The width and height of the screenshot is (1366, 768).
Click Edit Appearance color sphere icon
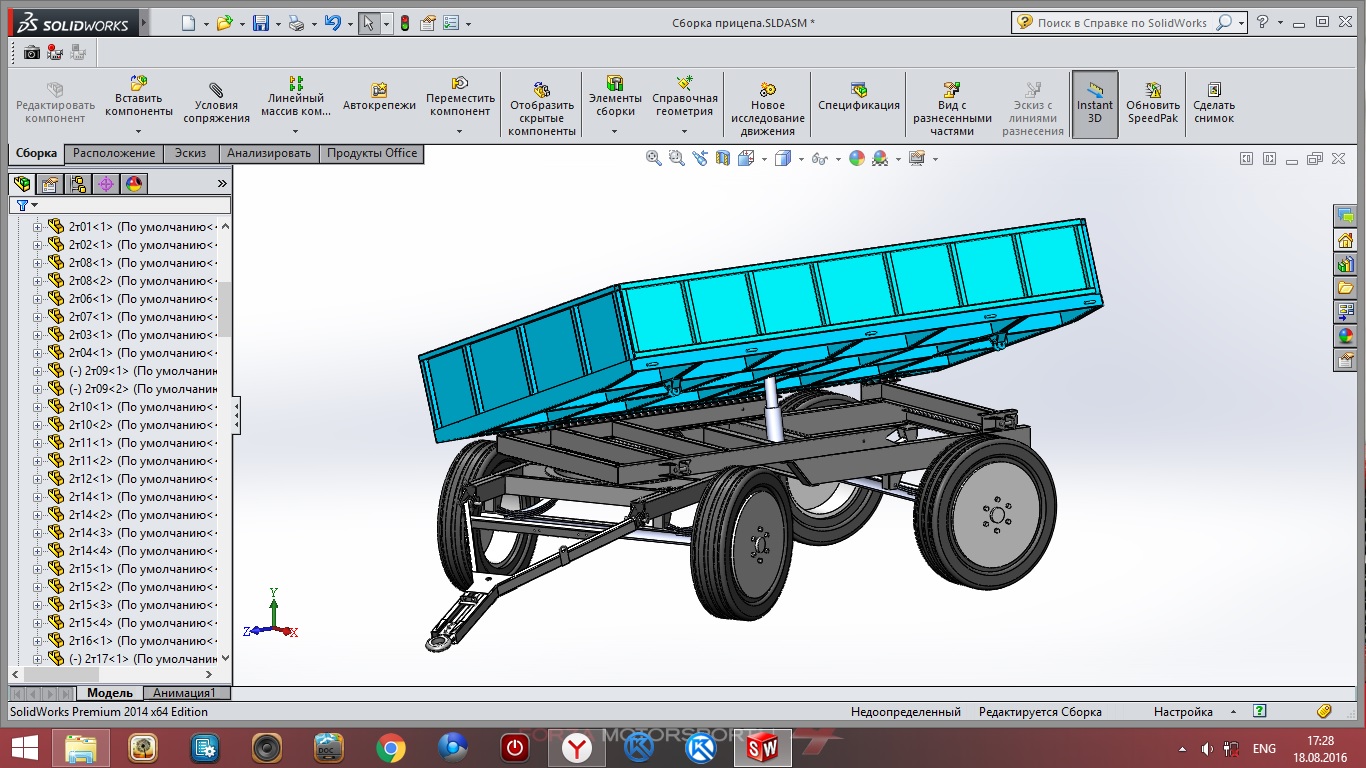856,158
